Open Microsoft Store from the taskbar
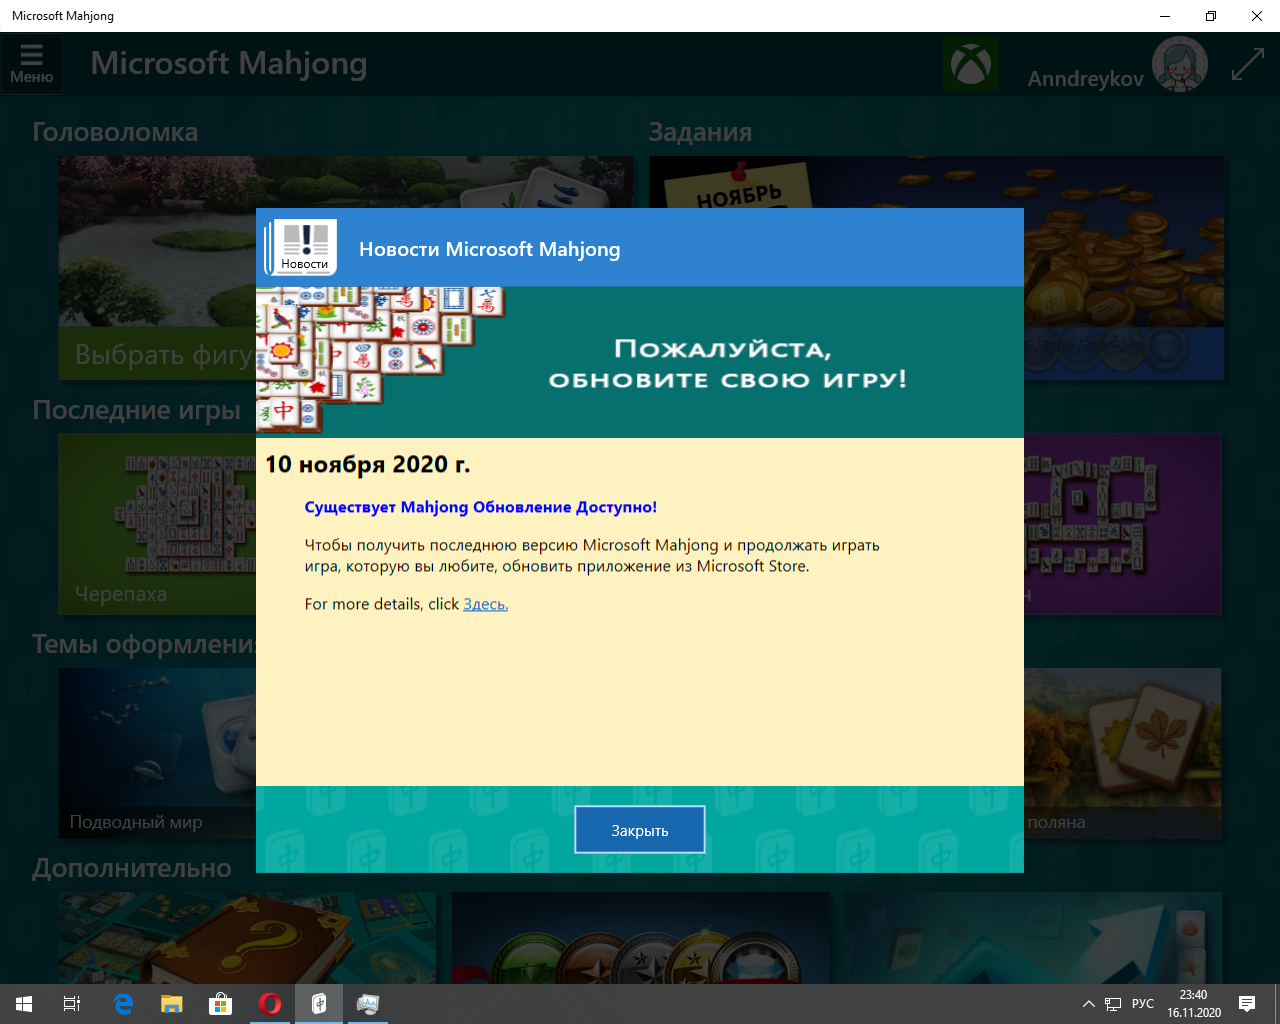The height and width of the screenshot is (1024, 1280). [220, 1004]
